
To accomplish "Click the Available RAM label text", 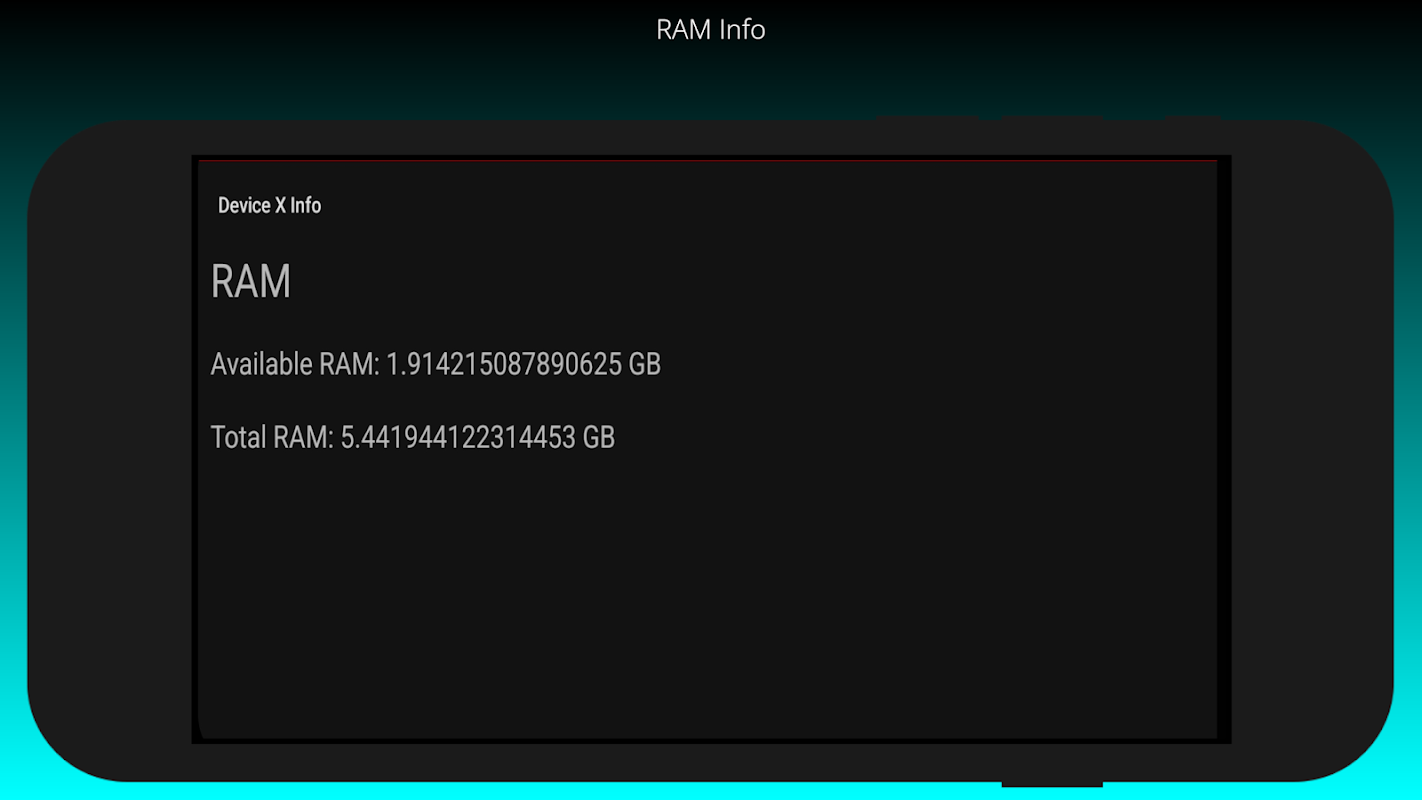I will point(295,364).
